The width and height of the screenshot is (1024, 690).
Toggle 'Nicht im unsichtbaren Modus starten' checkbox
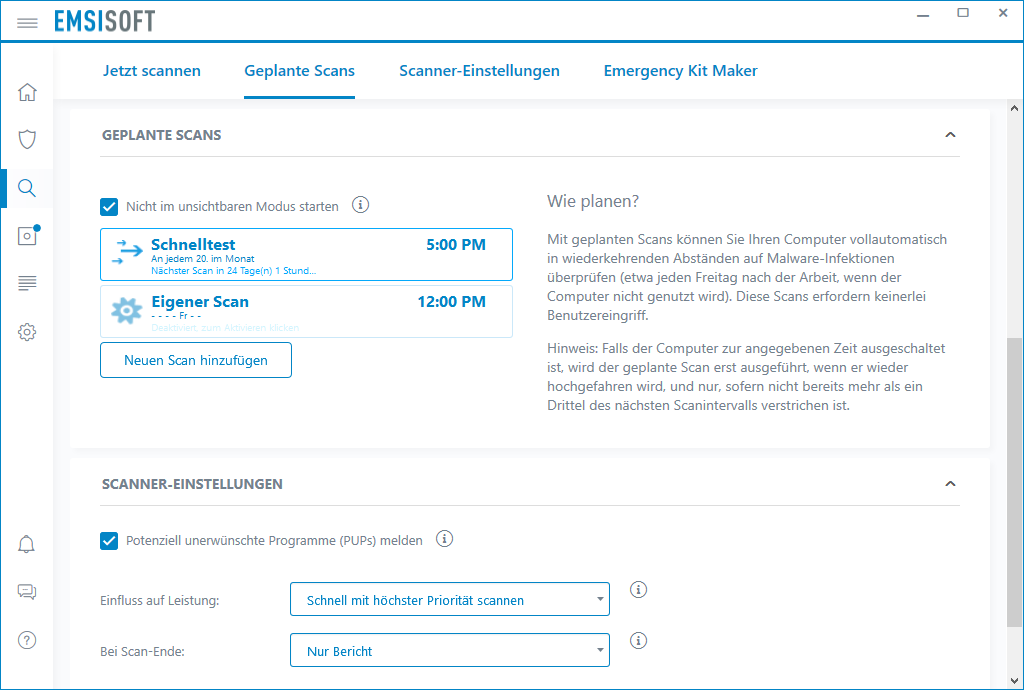click(x=109, y=206)
